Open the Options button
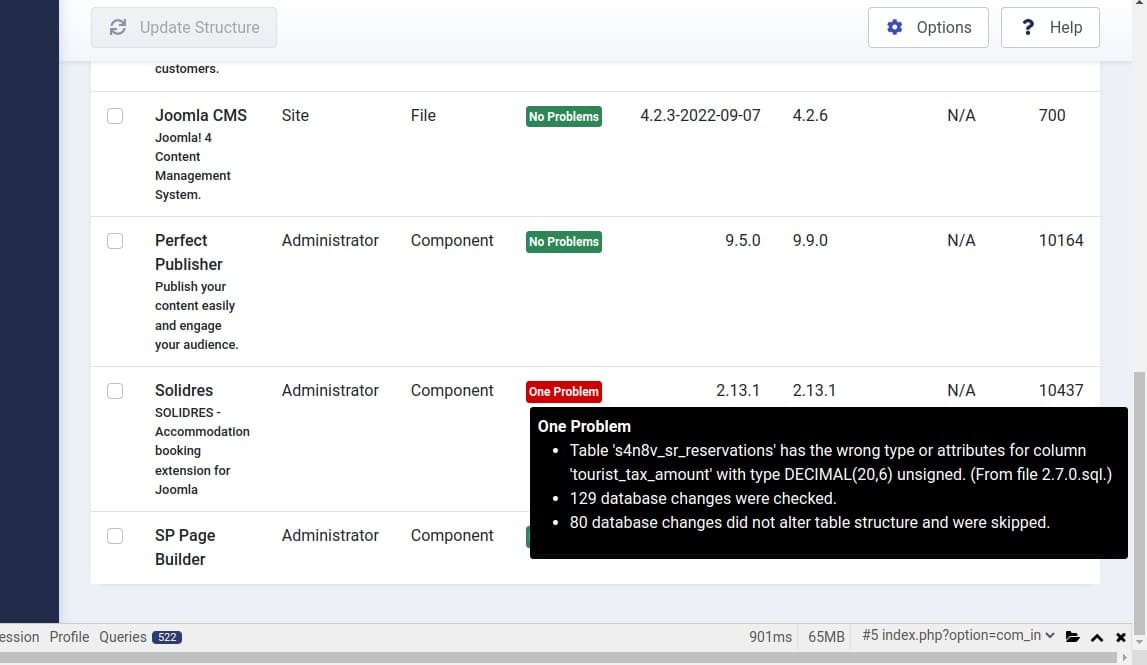The height and width of the screenshot is (665, 1147). click(928, 27)
